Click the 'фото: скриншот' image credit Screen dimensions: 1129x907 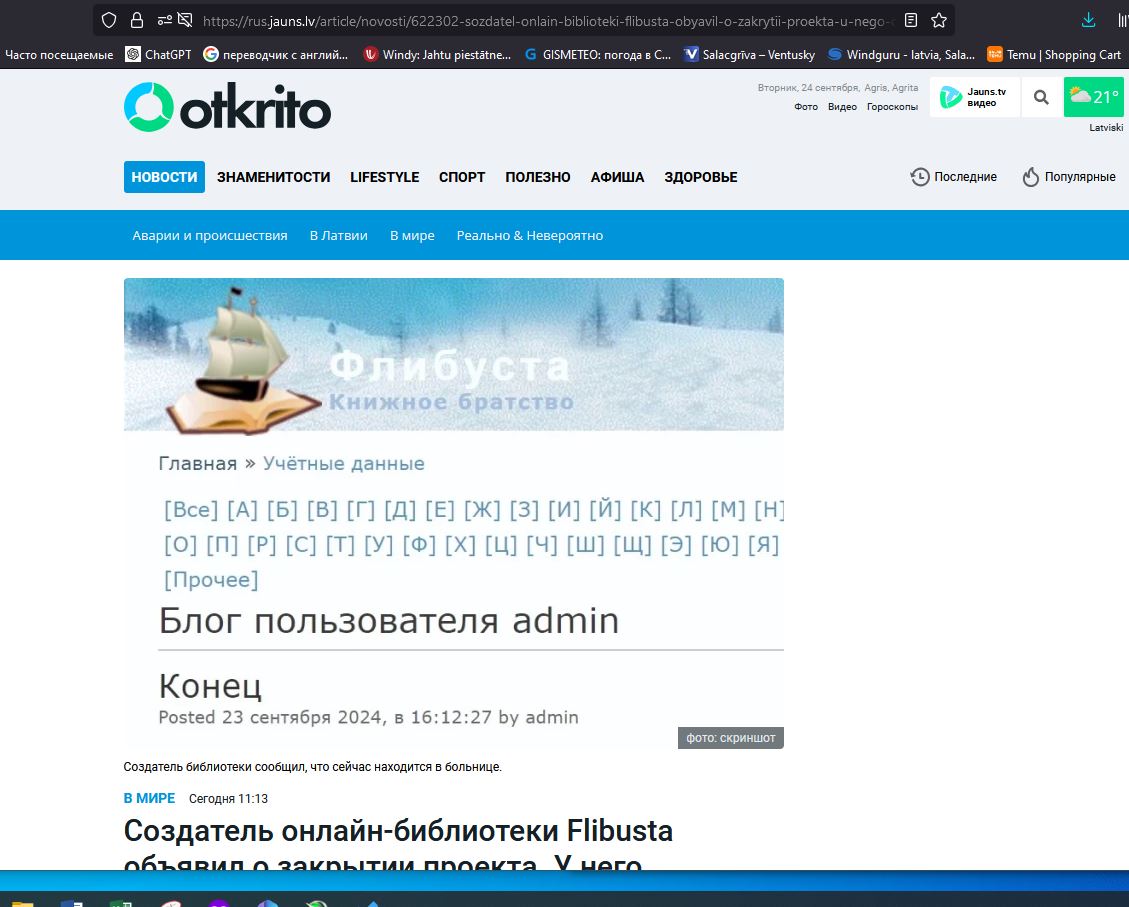pos(731,738)
